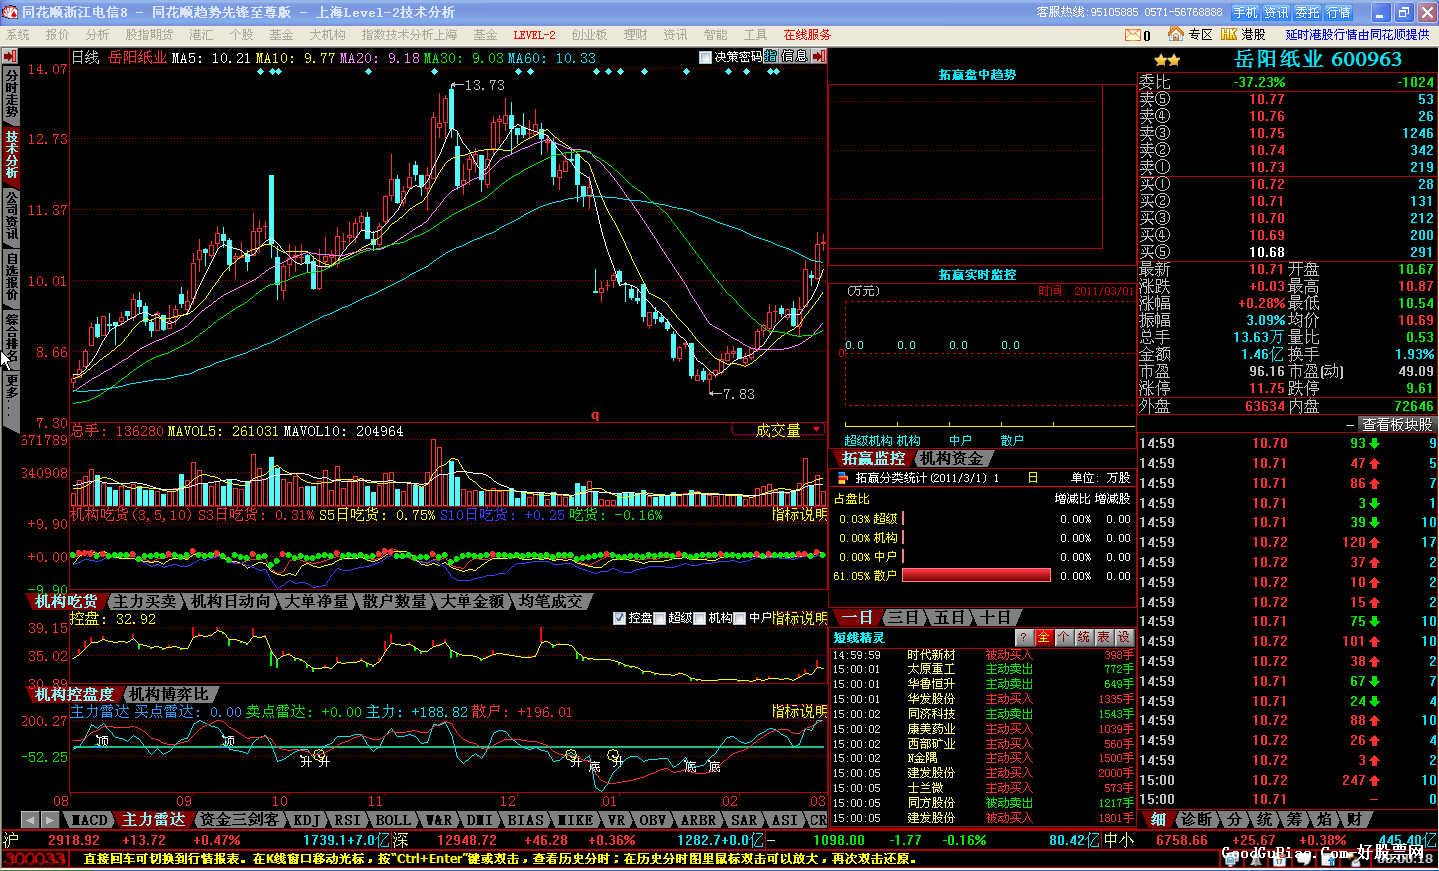Open the 分析 menu
Screen dimensions: 1439x871
pos(98,35)
